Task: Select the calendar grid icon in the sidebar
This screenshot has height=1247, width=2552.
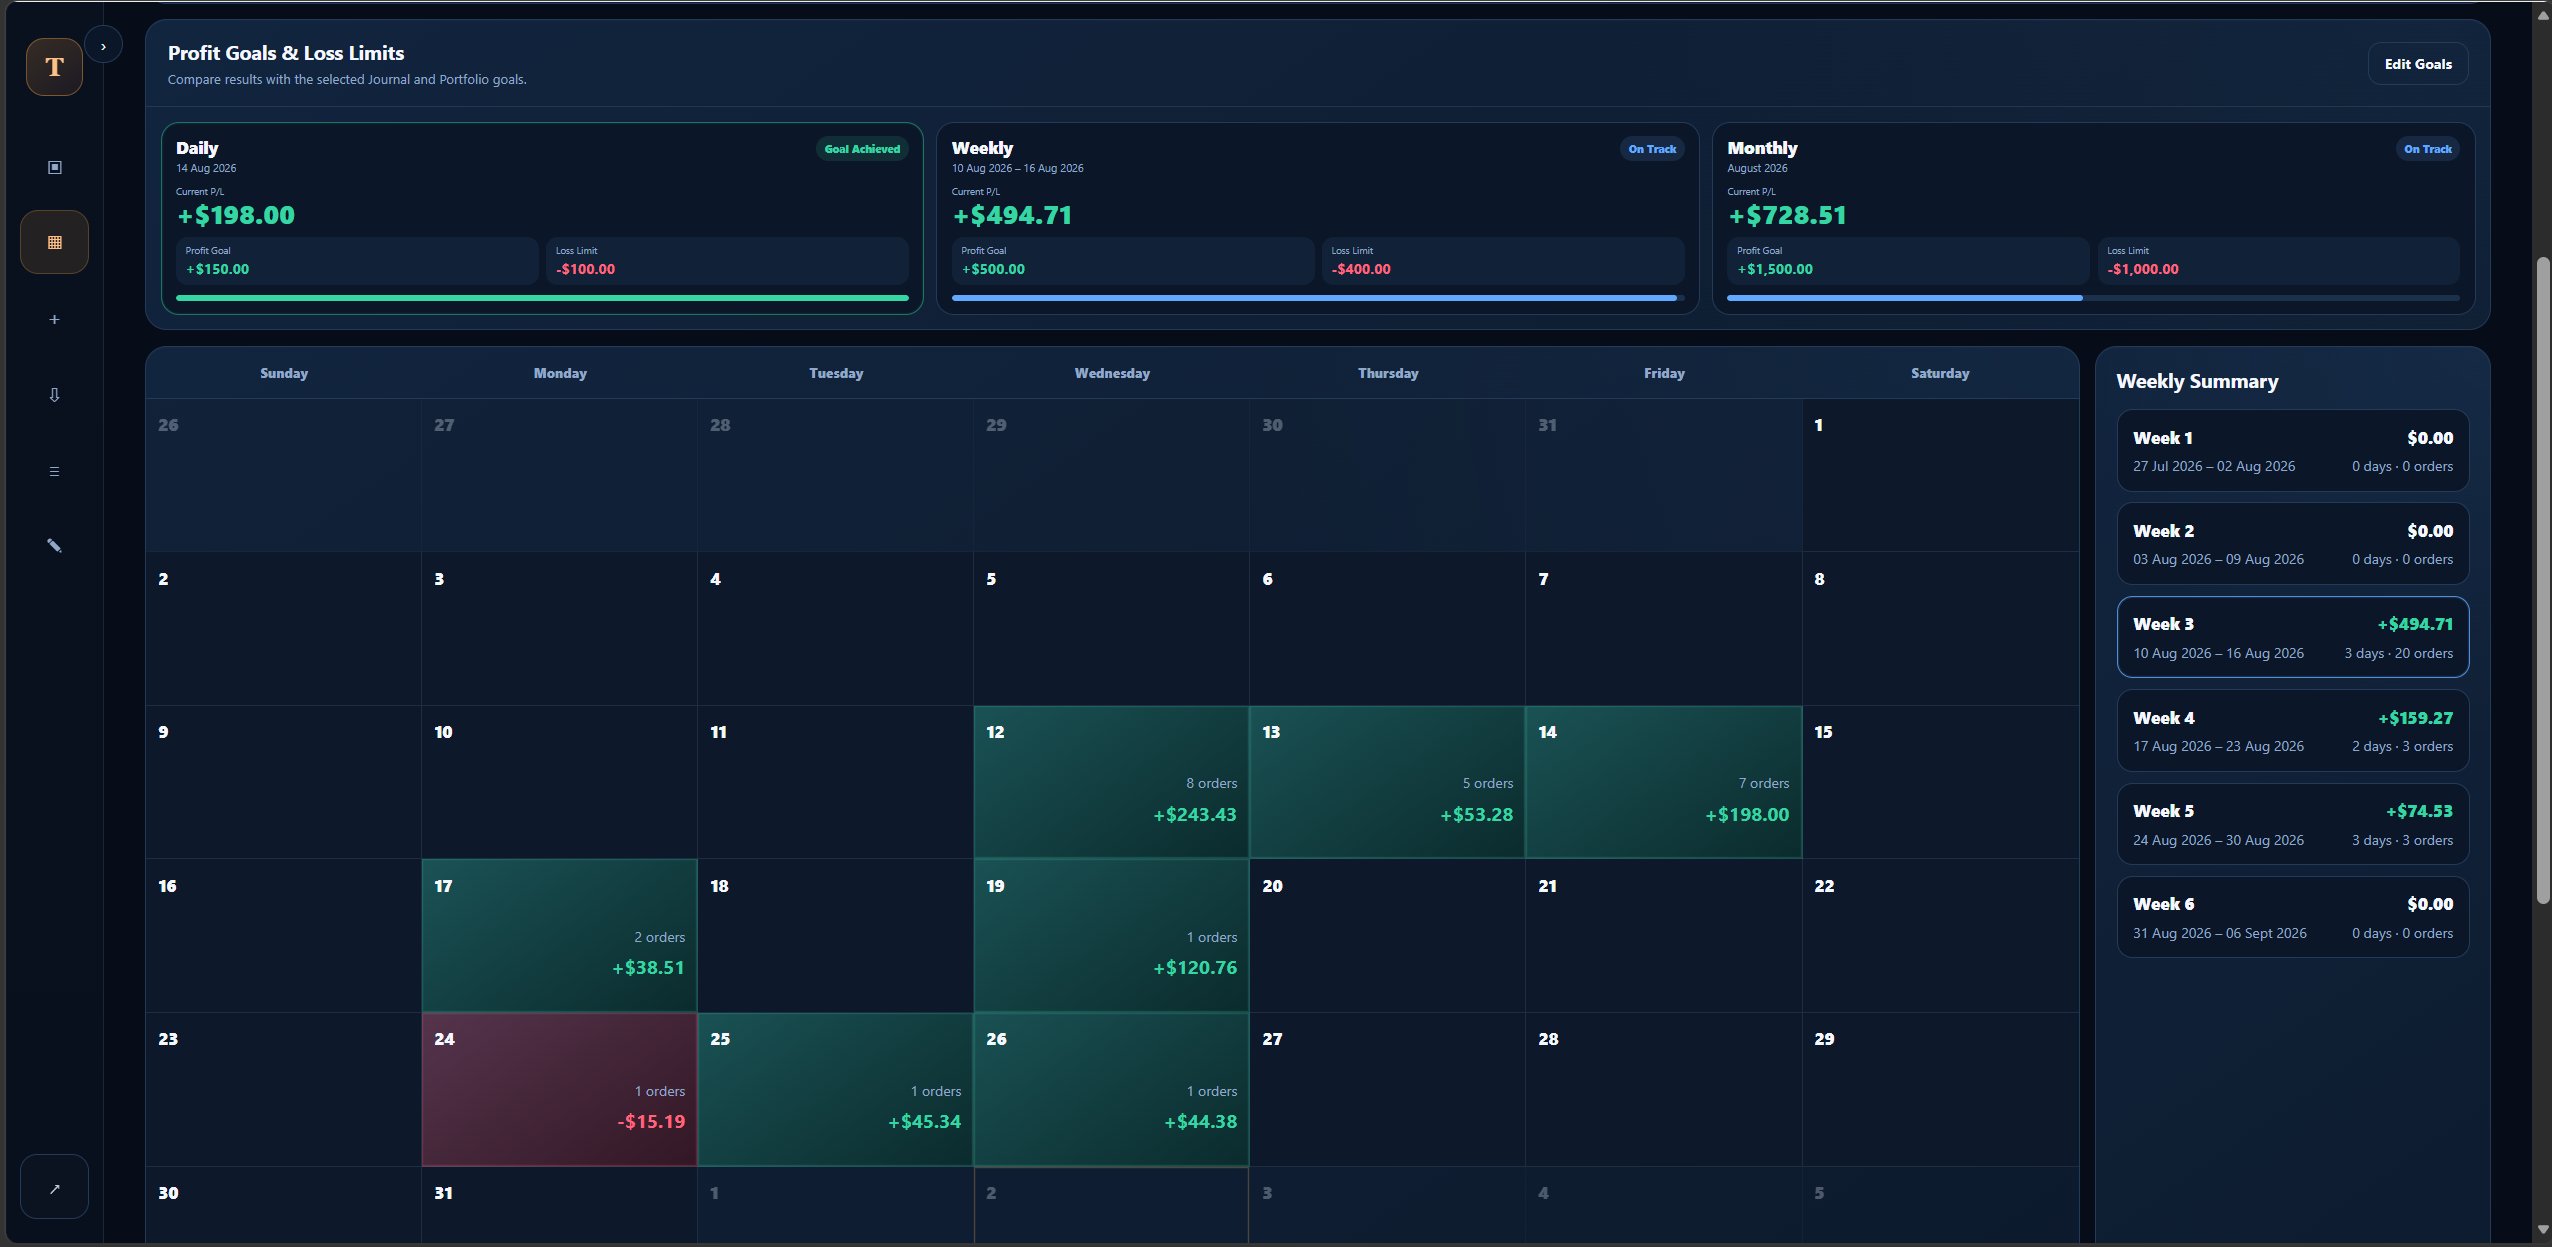Action: click(54, 242)
